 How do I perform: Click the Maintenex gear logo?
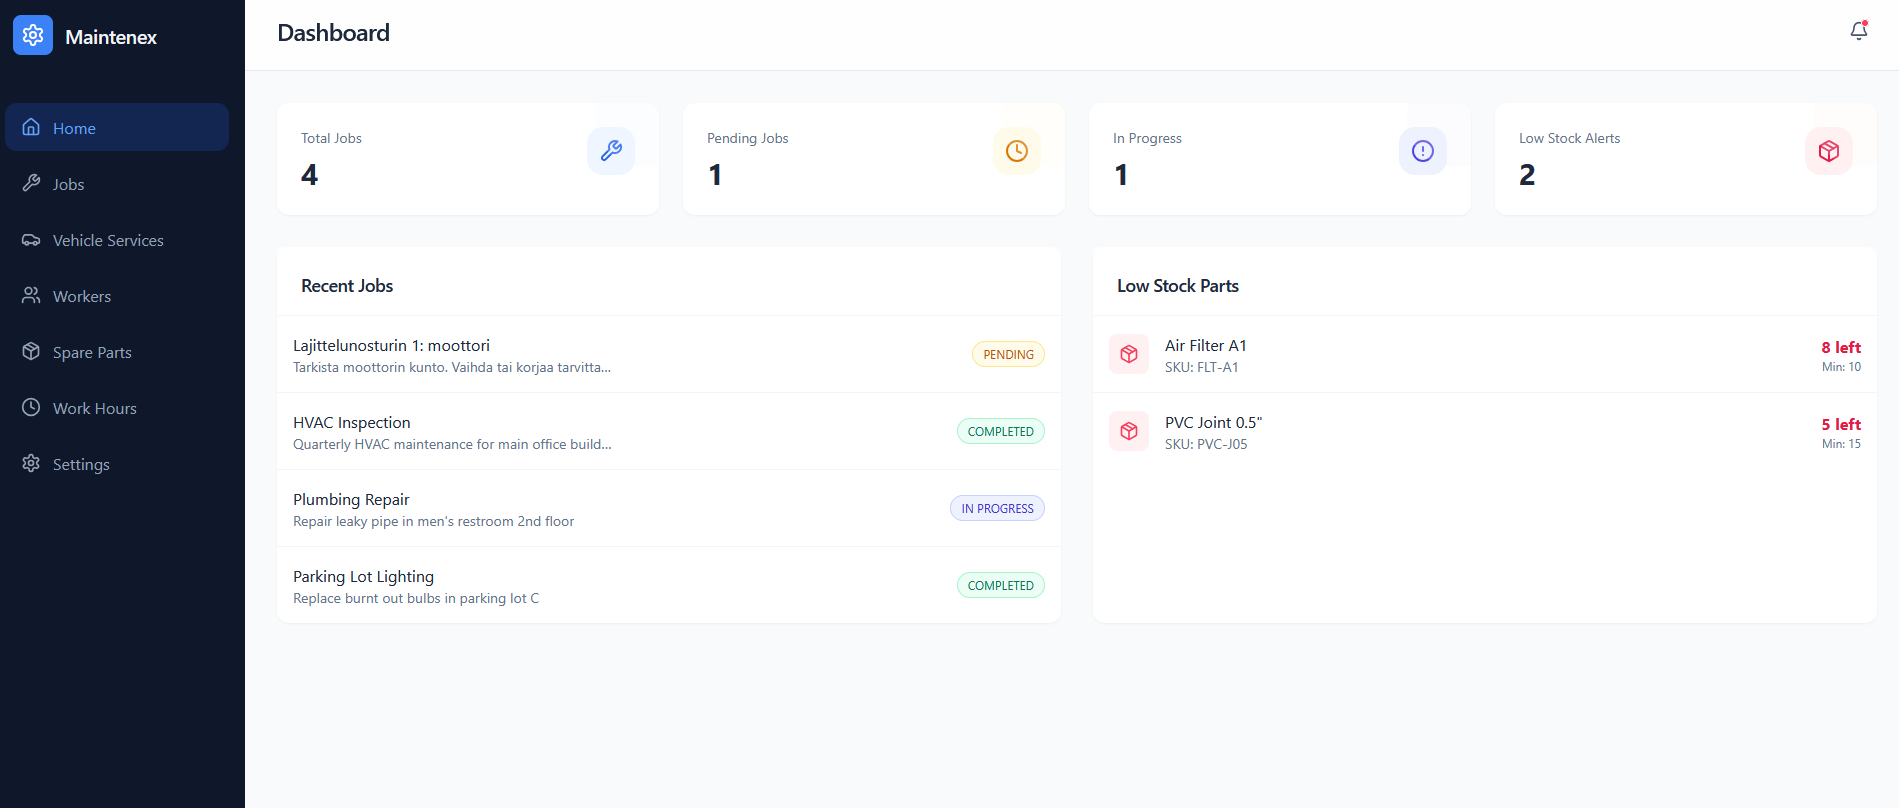(x=33, y=36)
